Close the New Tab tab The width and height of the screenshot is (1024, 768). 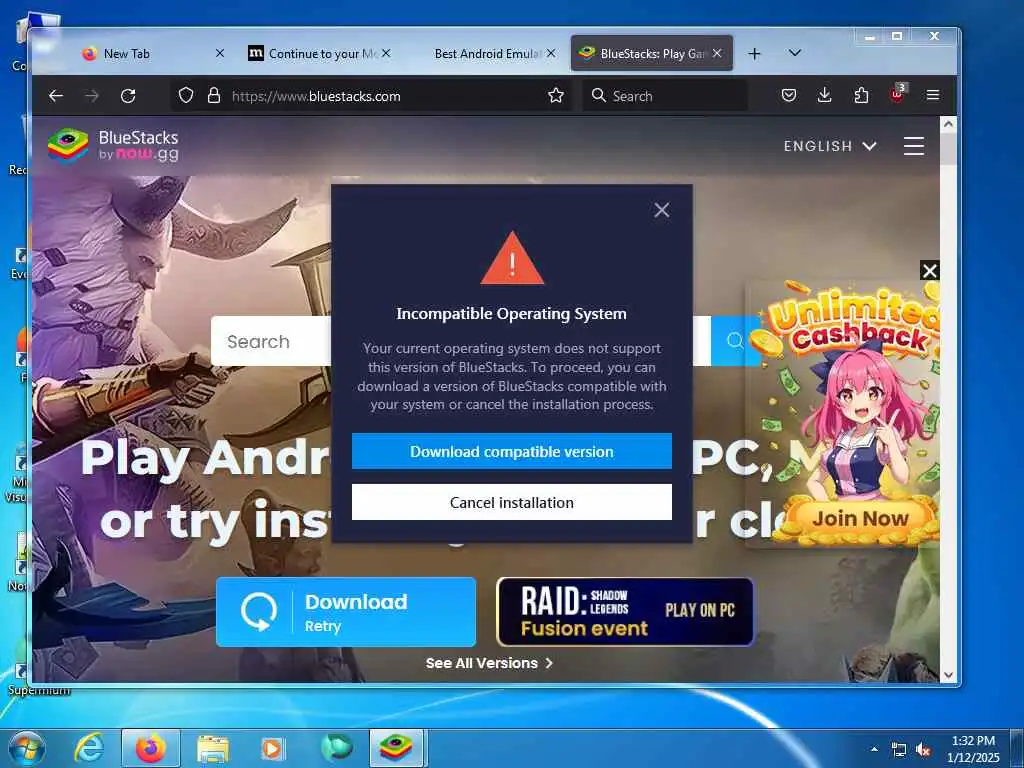click(220, 54)
